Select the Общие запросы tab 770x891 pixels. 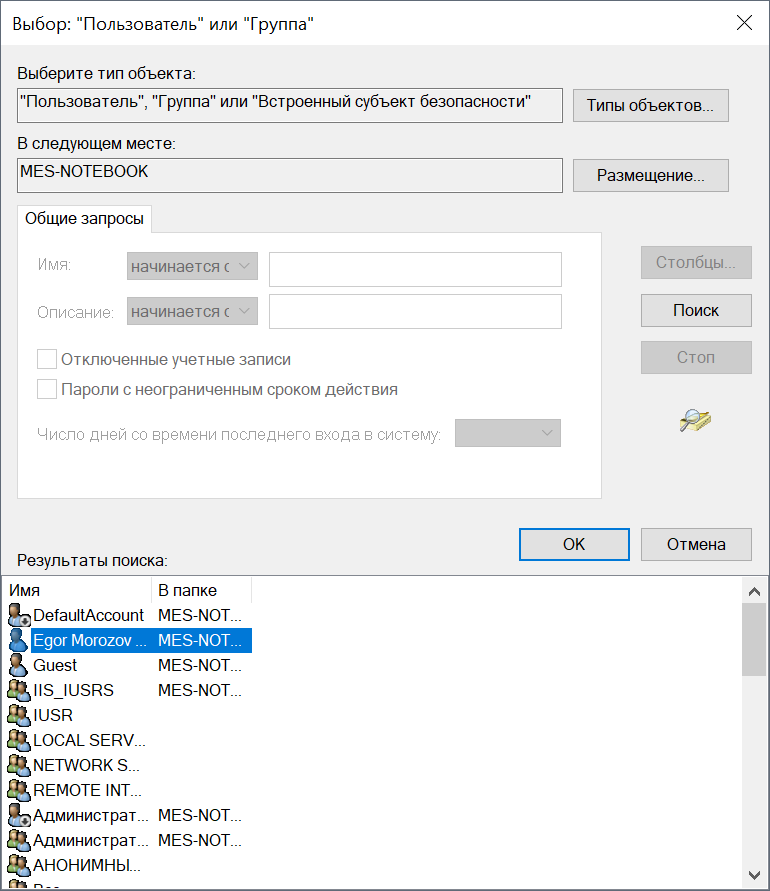(84, 219)
